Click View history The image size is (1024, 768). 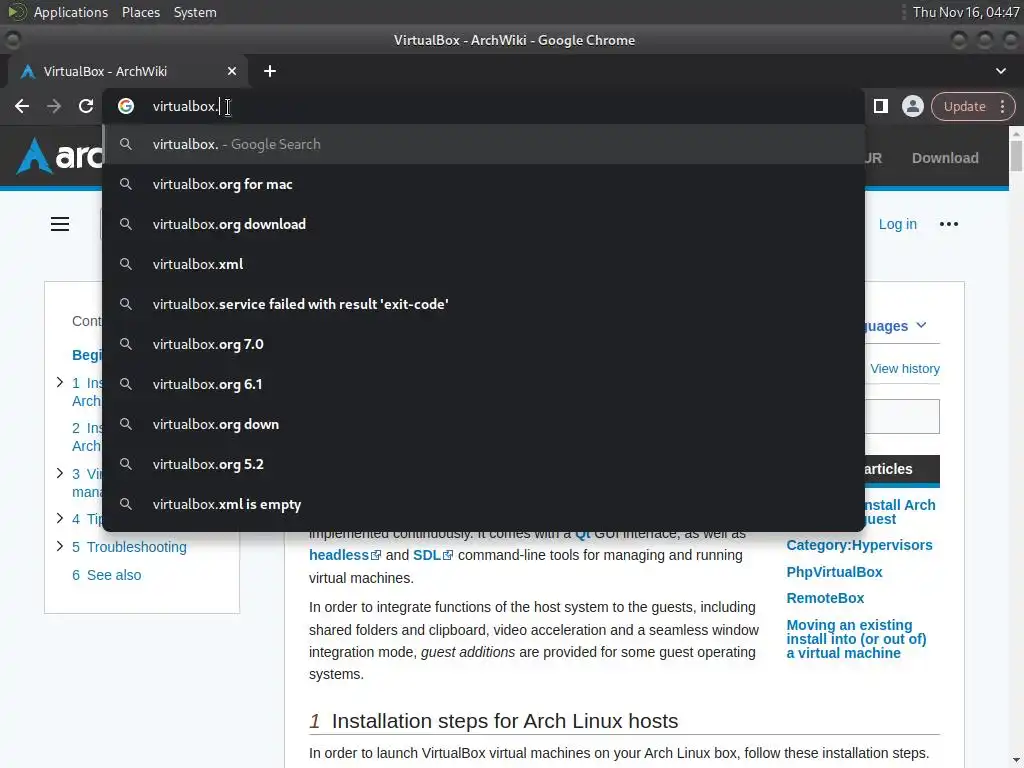(x=904, y=368)
